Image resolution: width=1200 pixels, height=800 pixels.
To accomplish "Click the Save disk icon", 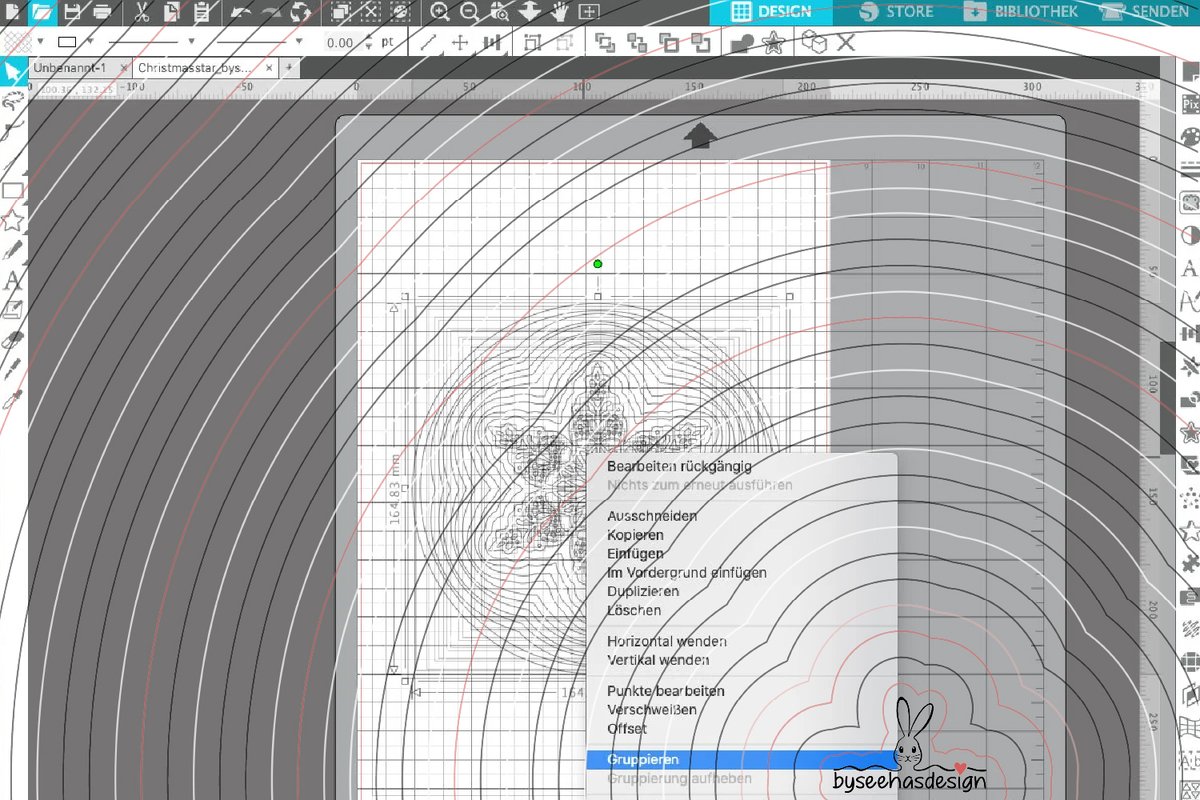I will [72, 13].
